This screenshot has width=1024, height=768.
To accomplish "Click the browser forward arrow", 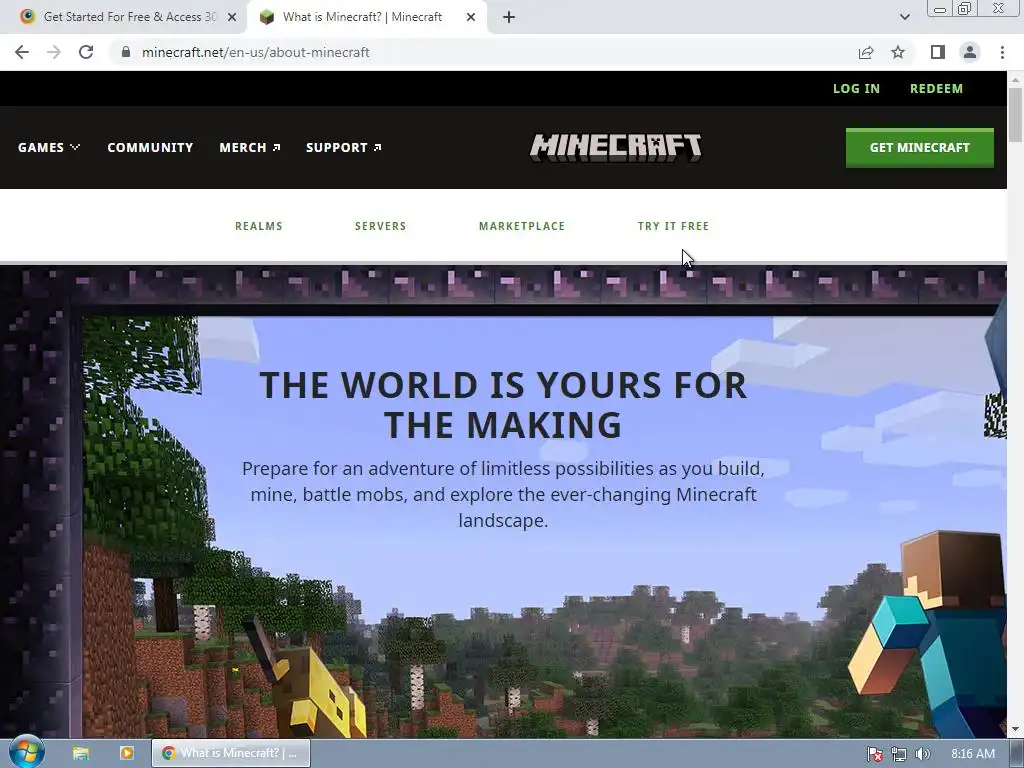I will pos(54,52).
